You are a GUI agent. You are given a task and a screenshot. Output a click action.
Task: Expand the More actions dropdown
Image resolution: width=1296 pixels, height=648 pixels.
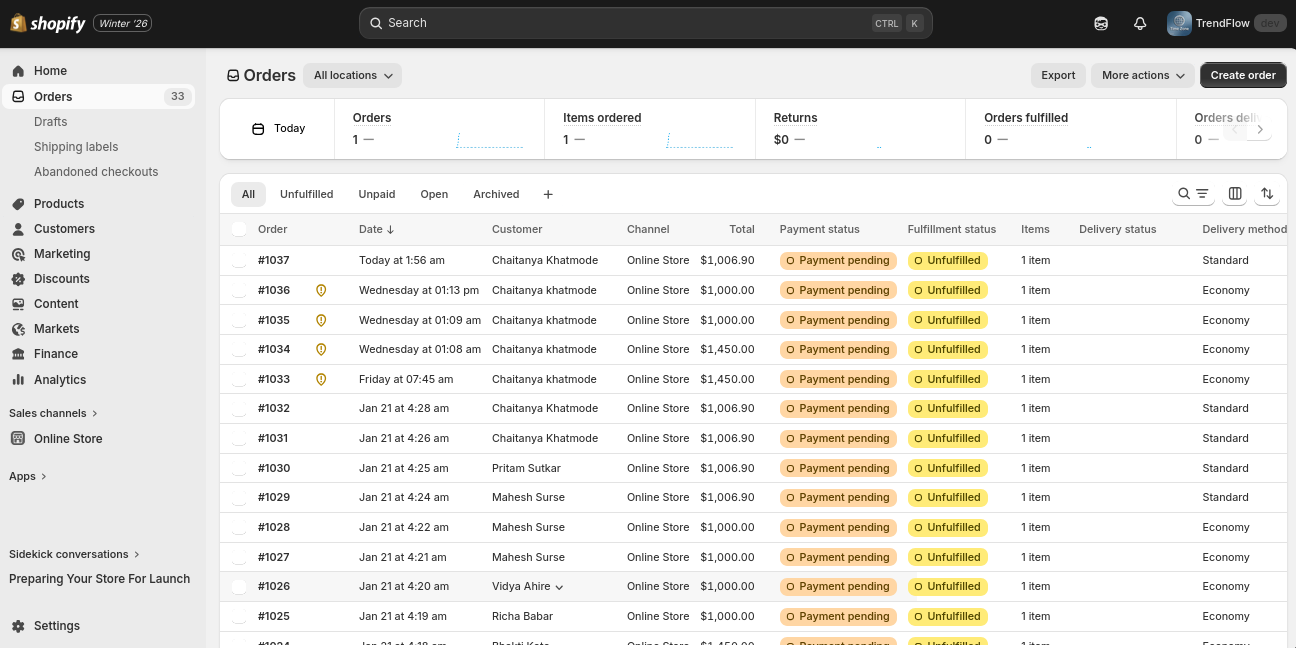coord(1143,75)
